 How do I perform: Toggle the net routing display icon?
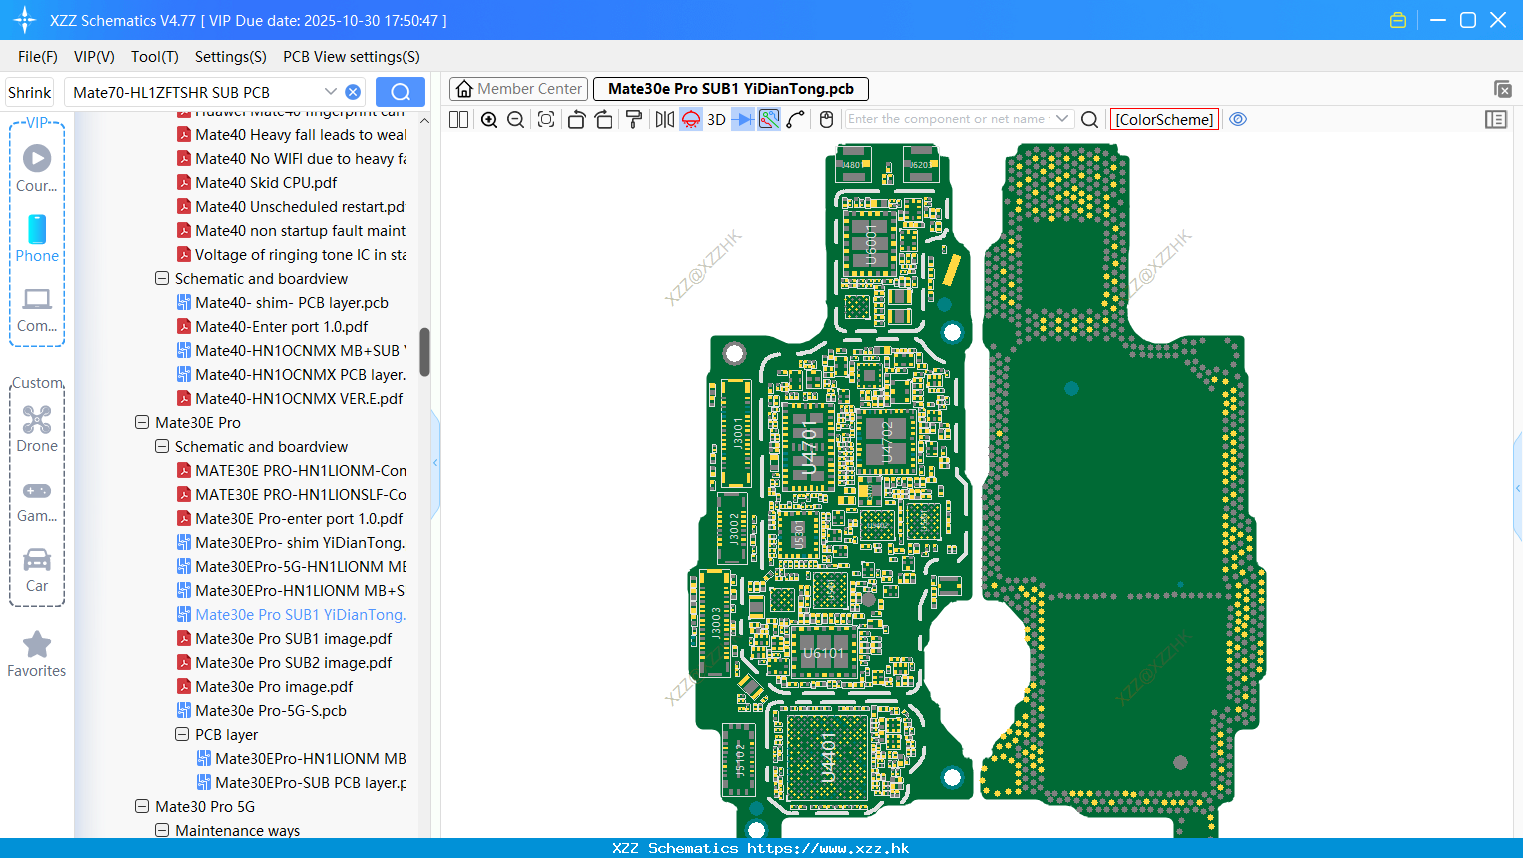(769, 119)
